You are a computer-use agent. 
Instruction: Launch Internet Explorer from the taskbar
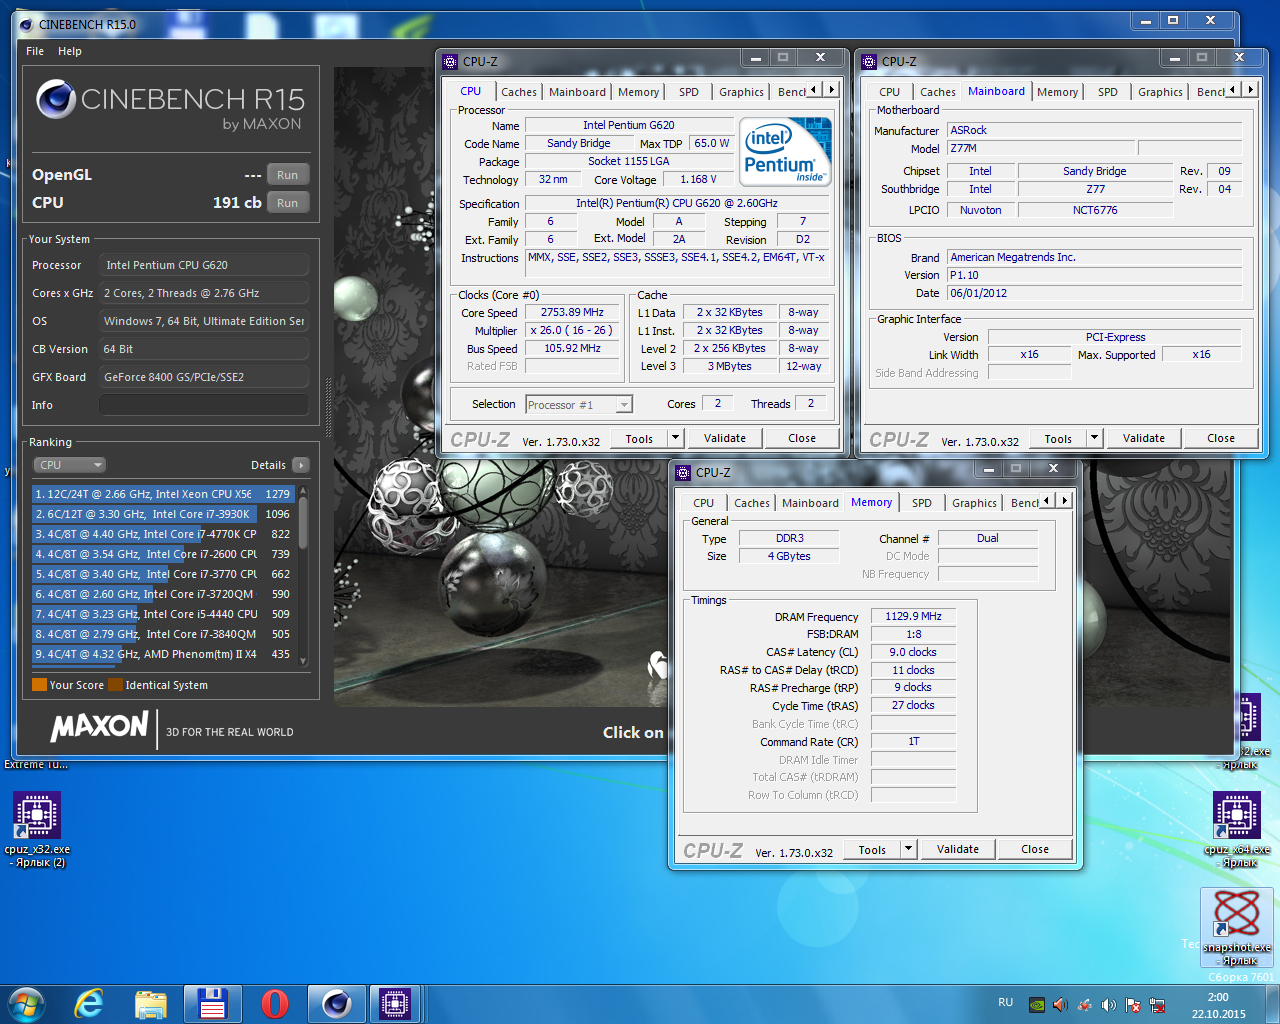[x=90, y=1003]
